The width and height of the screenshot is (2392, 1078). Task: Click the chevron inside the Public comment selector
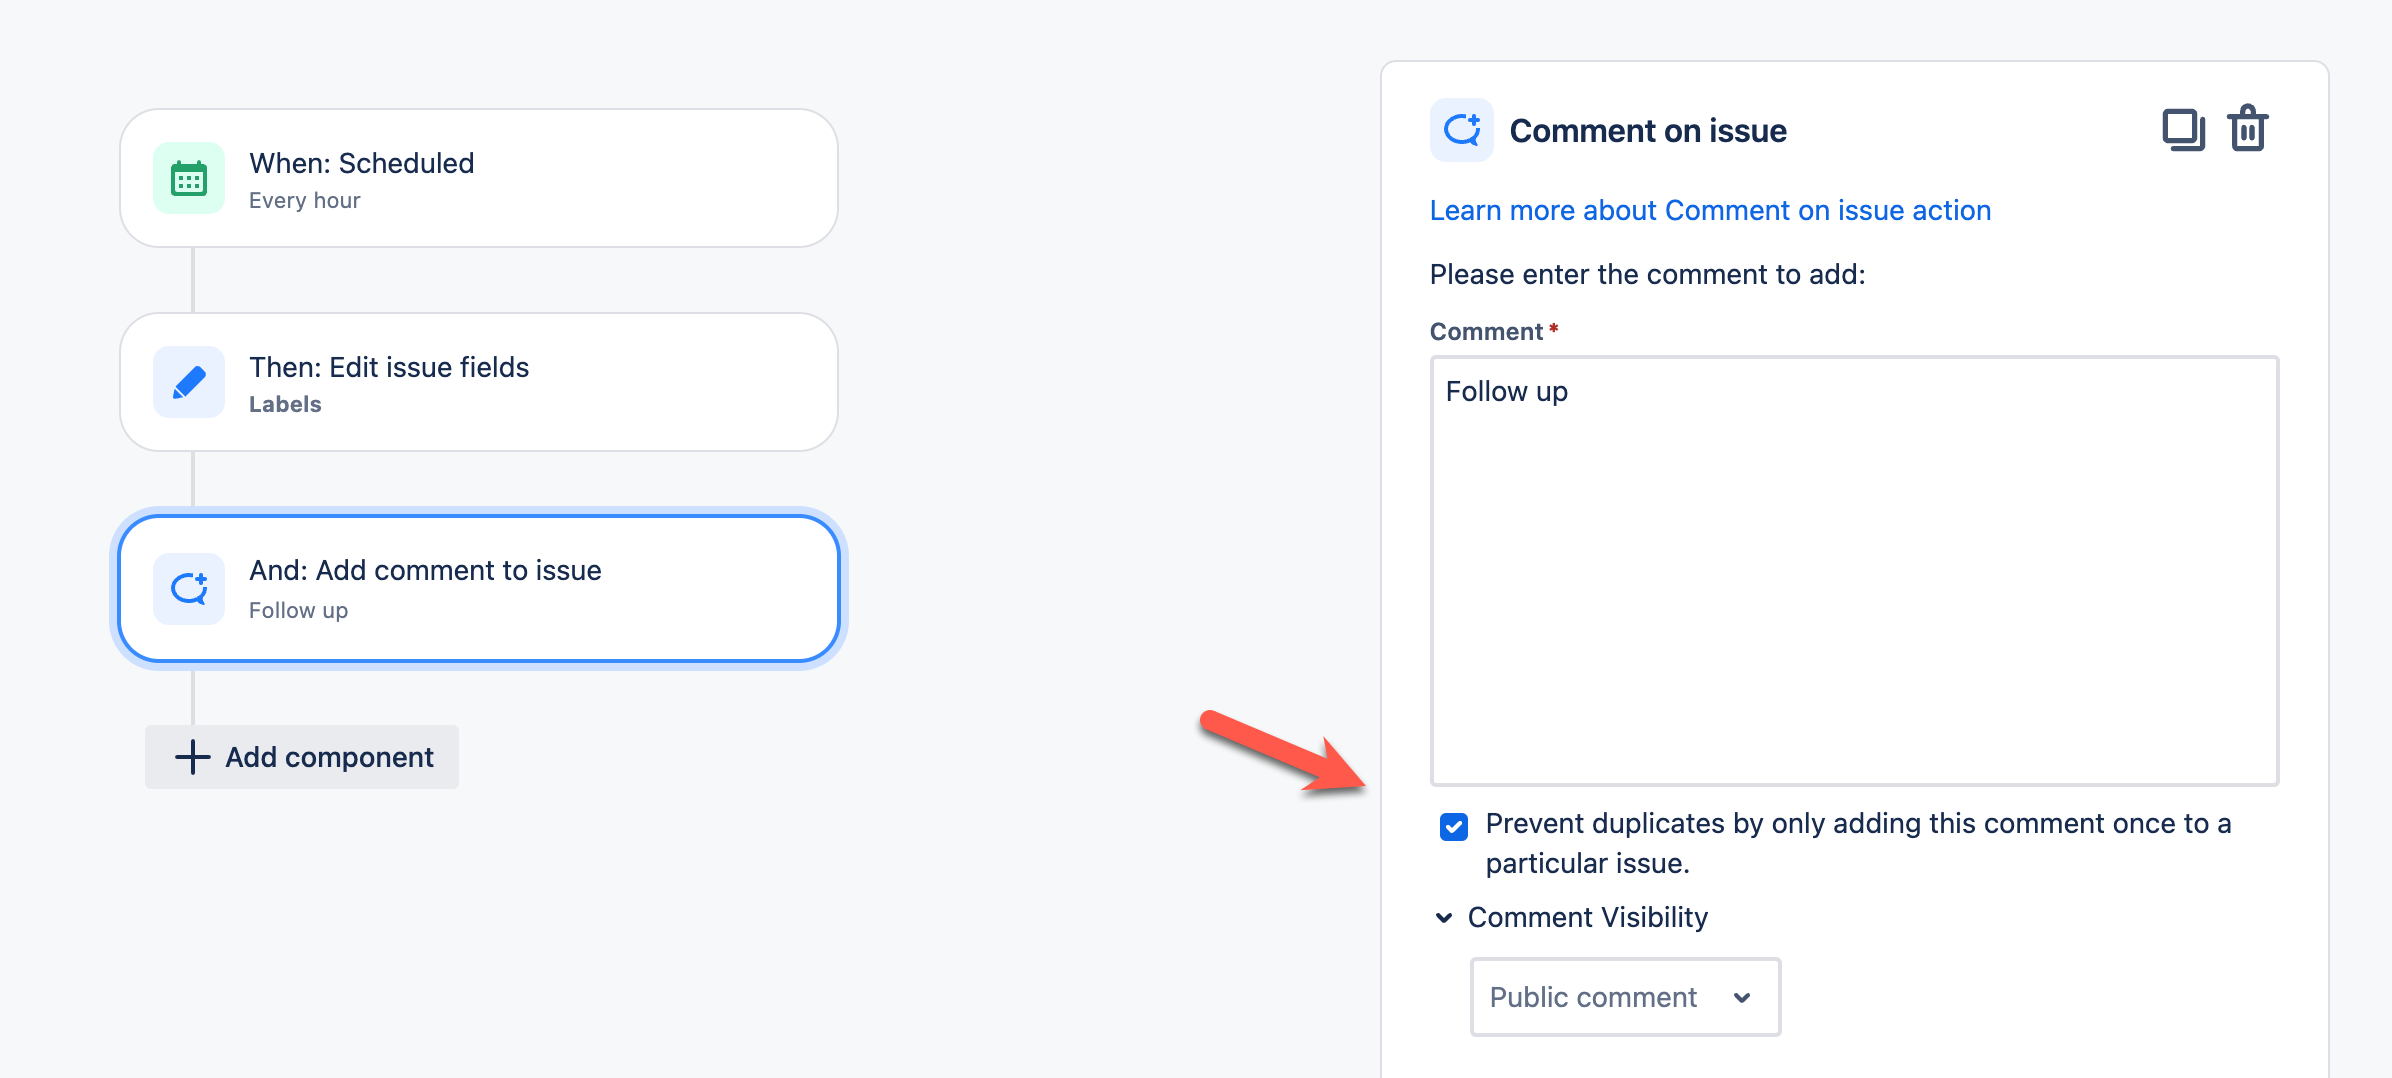1742,997
